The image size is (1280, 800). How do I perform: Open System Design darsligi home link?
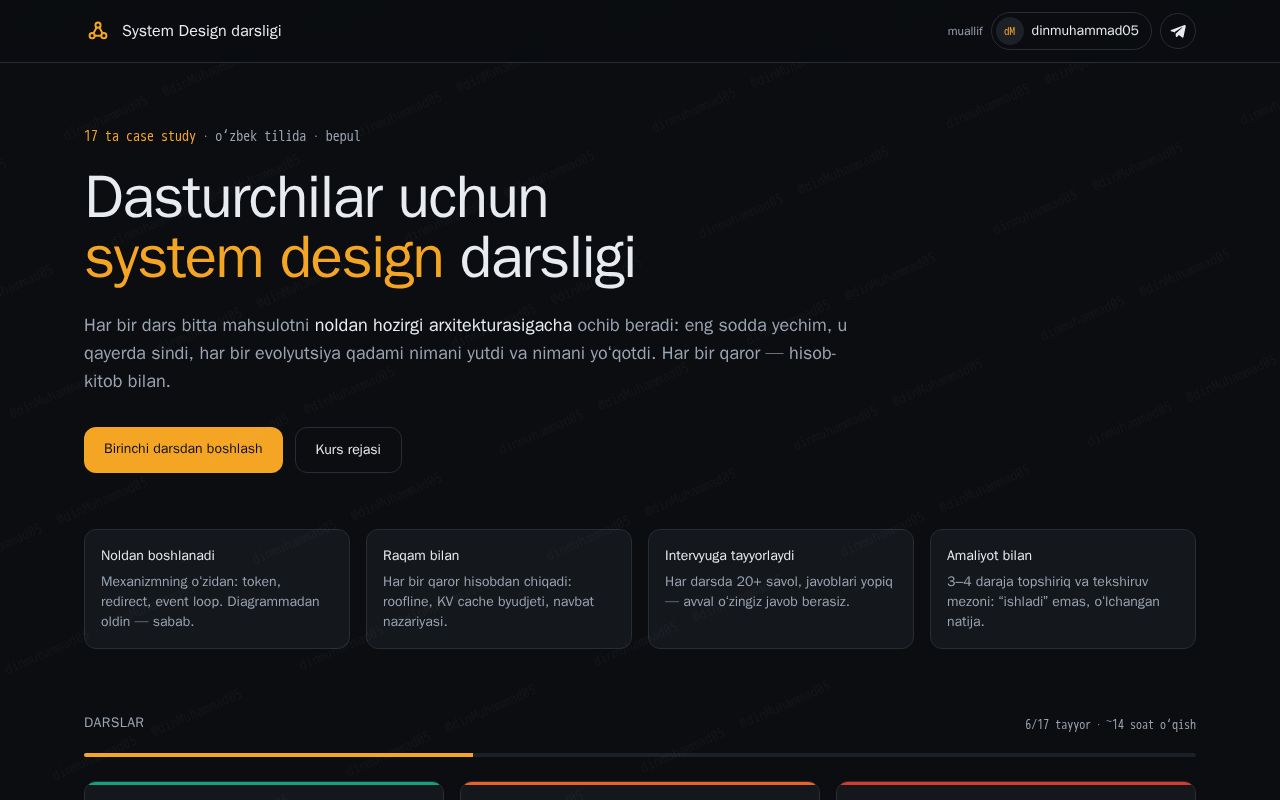click(x=183, y=31)
